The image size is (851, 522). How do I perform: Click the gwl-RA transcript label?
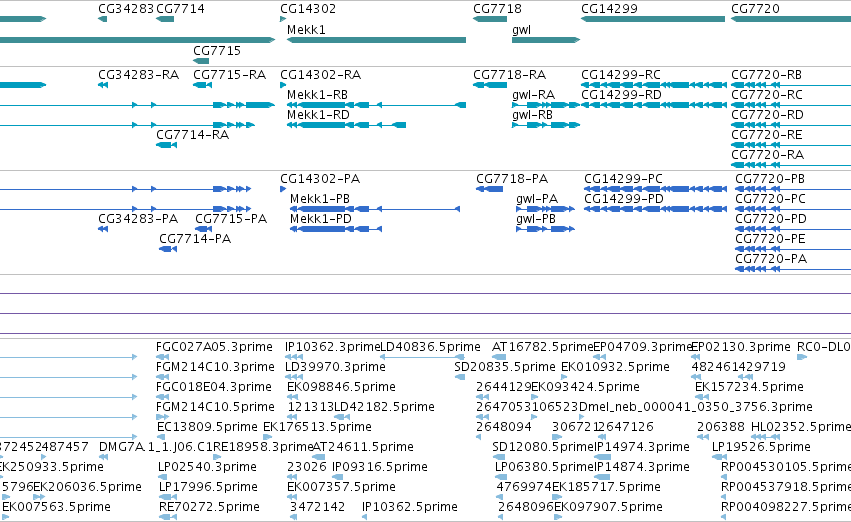[x=534, y=95]
